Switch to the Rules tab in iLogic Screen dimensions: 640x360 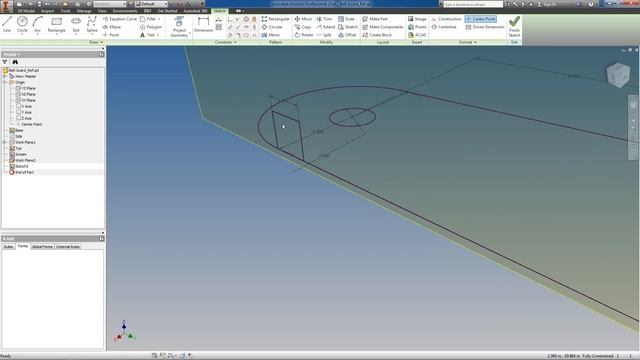[9, 247]
